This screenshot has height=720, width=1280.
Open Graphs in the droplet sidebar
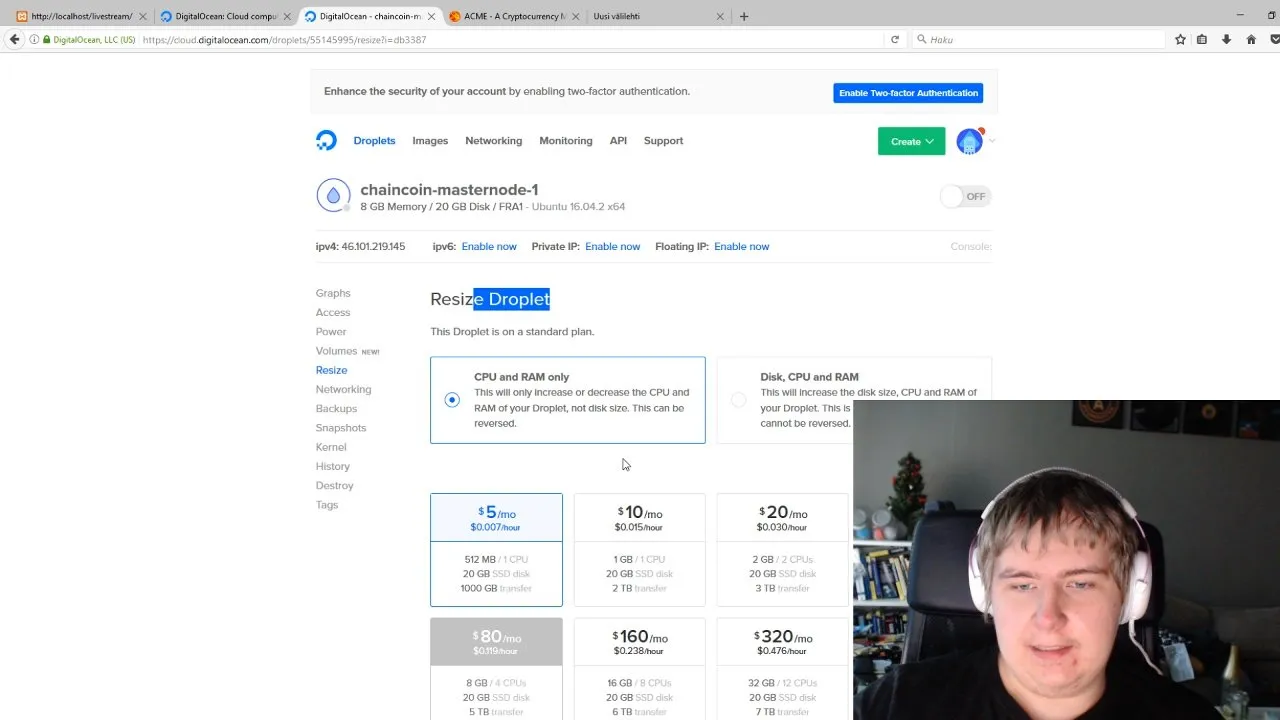[333, 293]
